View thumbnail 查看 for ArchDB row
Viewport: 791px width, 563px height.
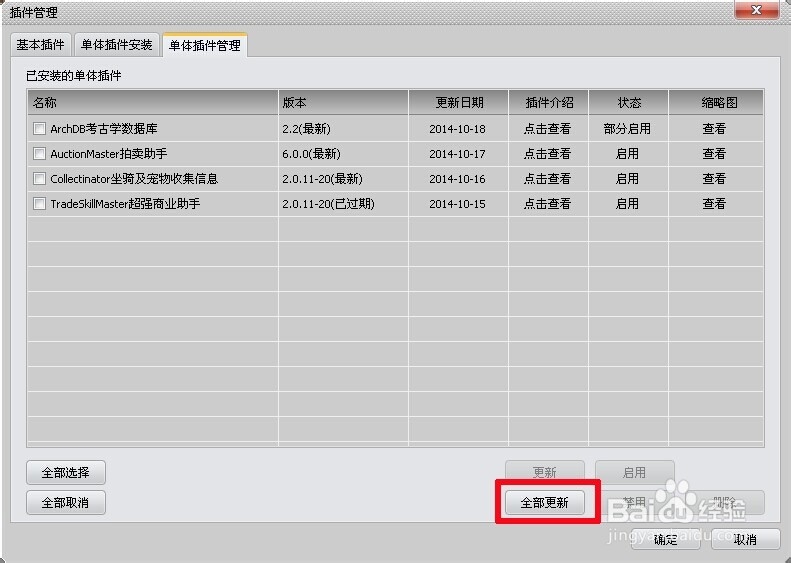pos(714,129)
